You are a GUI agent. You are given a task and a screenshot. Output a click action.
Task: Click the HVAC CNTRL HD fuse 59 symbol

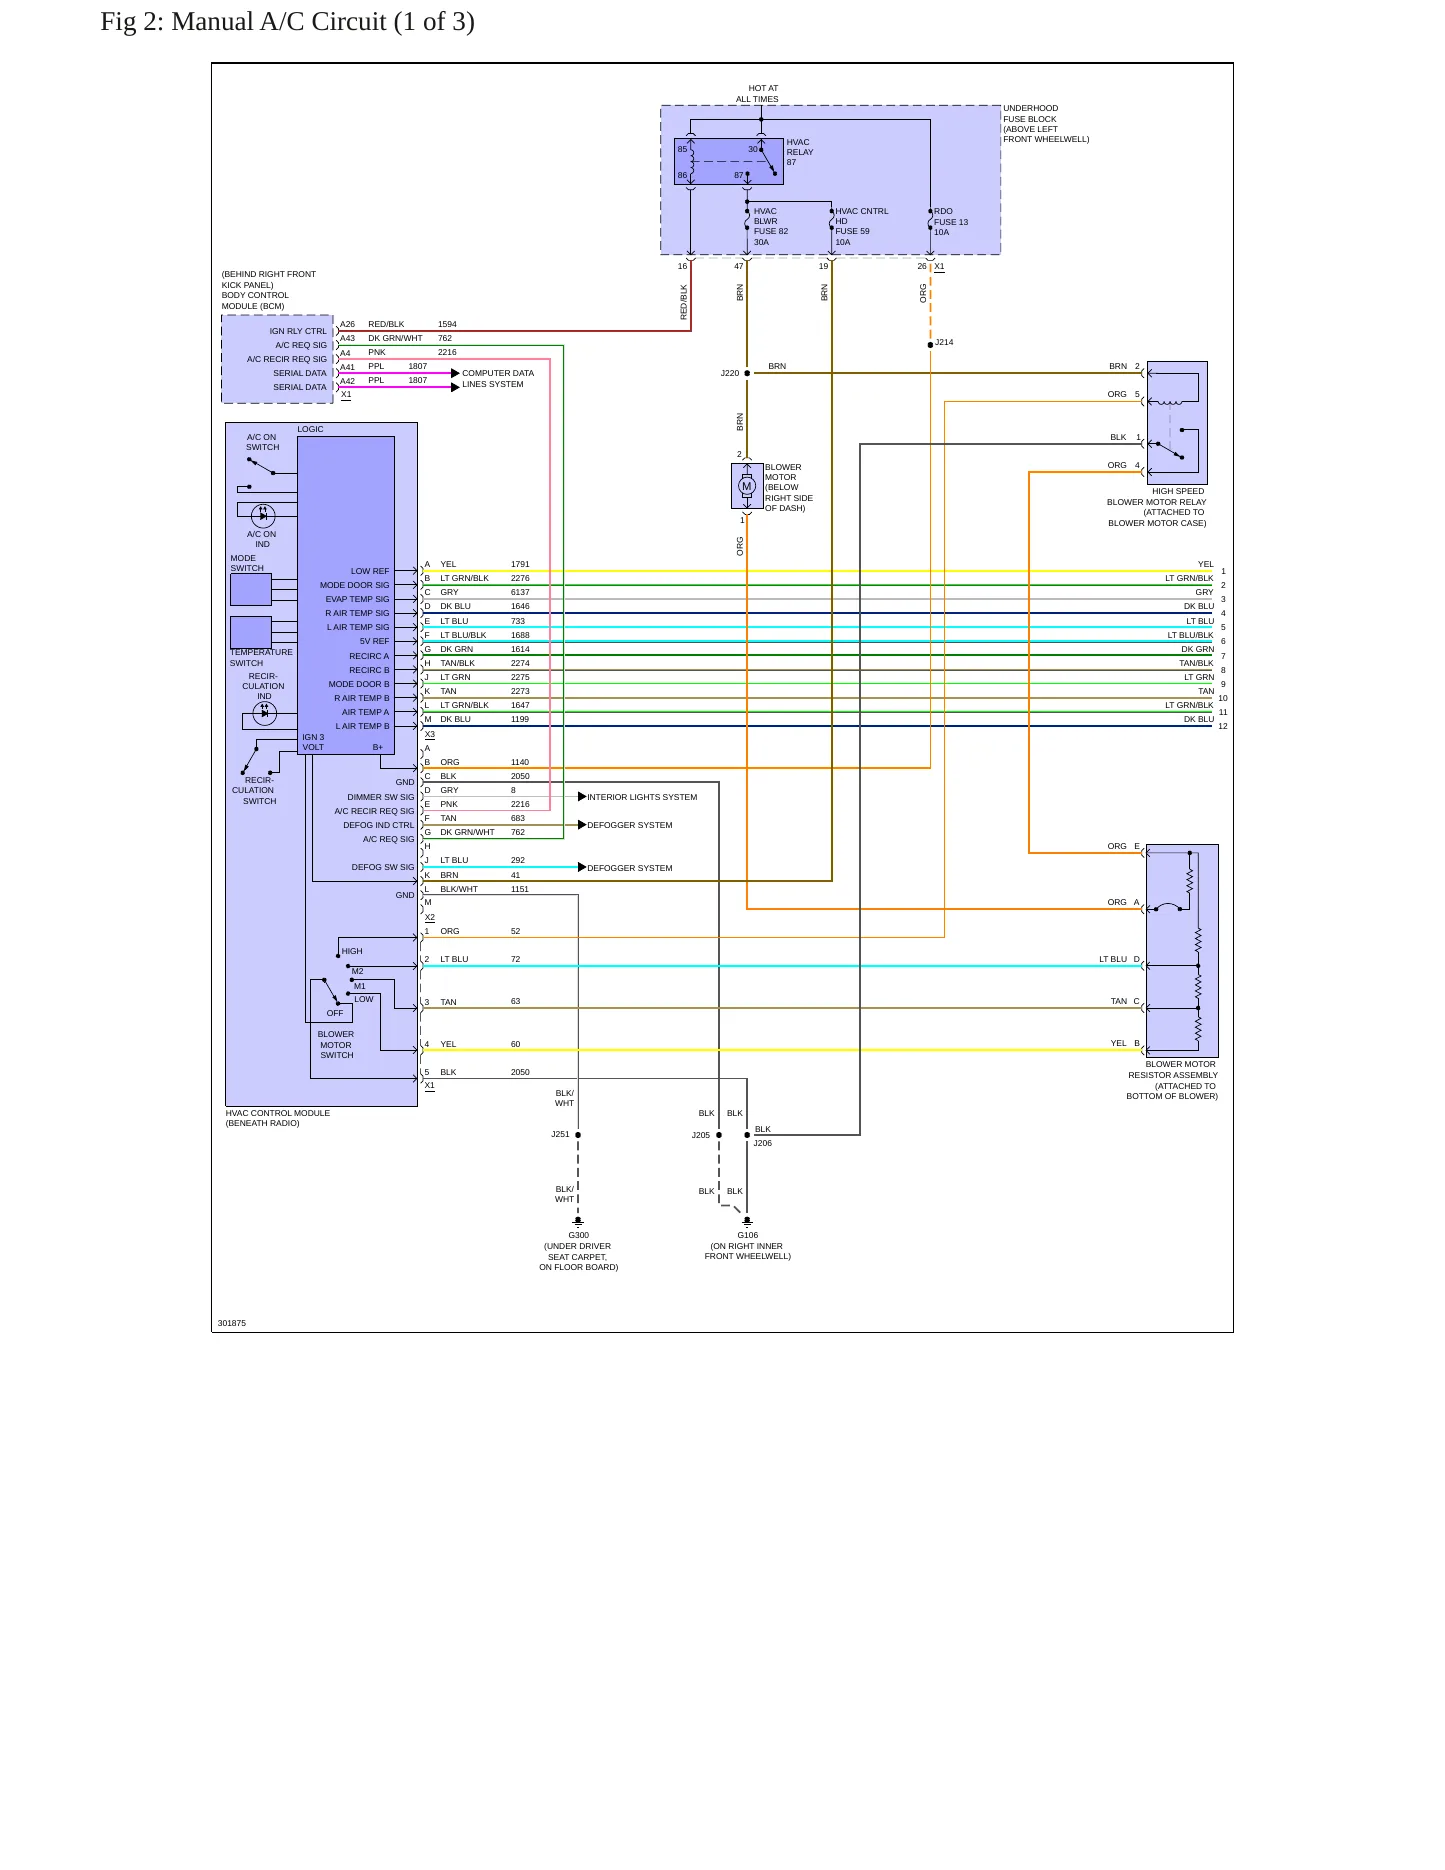pos(831,220)
